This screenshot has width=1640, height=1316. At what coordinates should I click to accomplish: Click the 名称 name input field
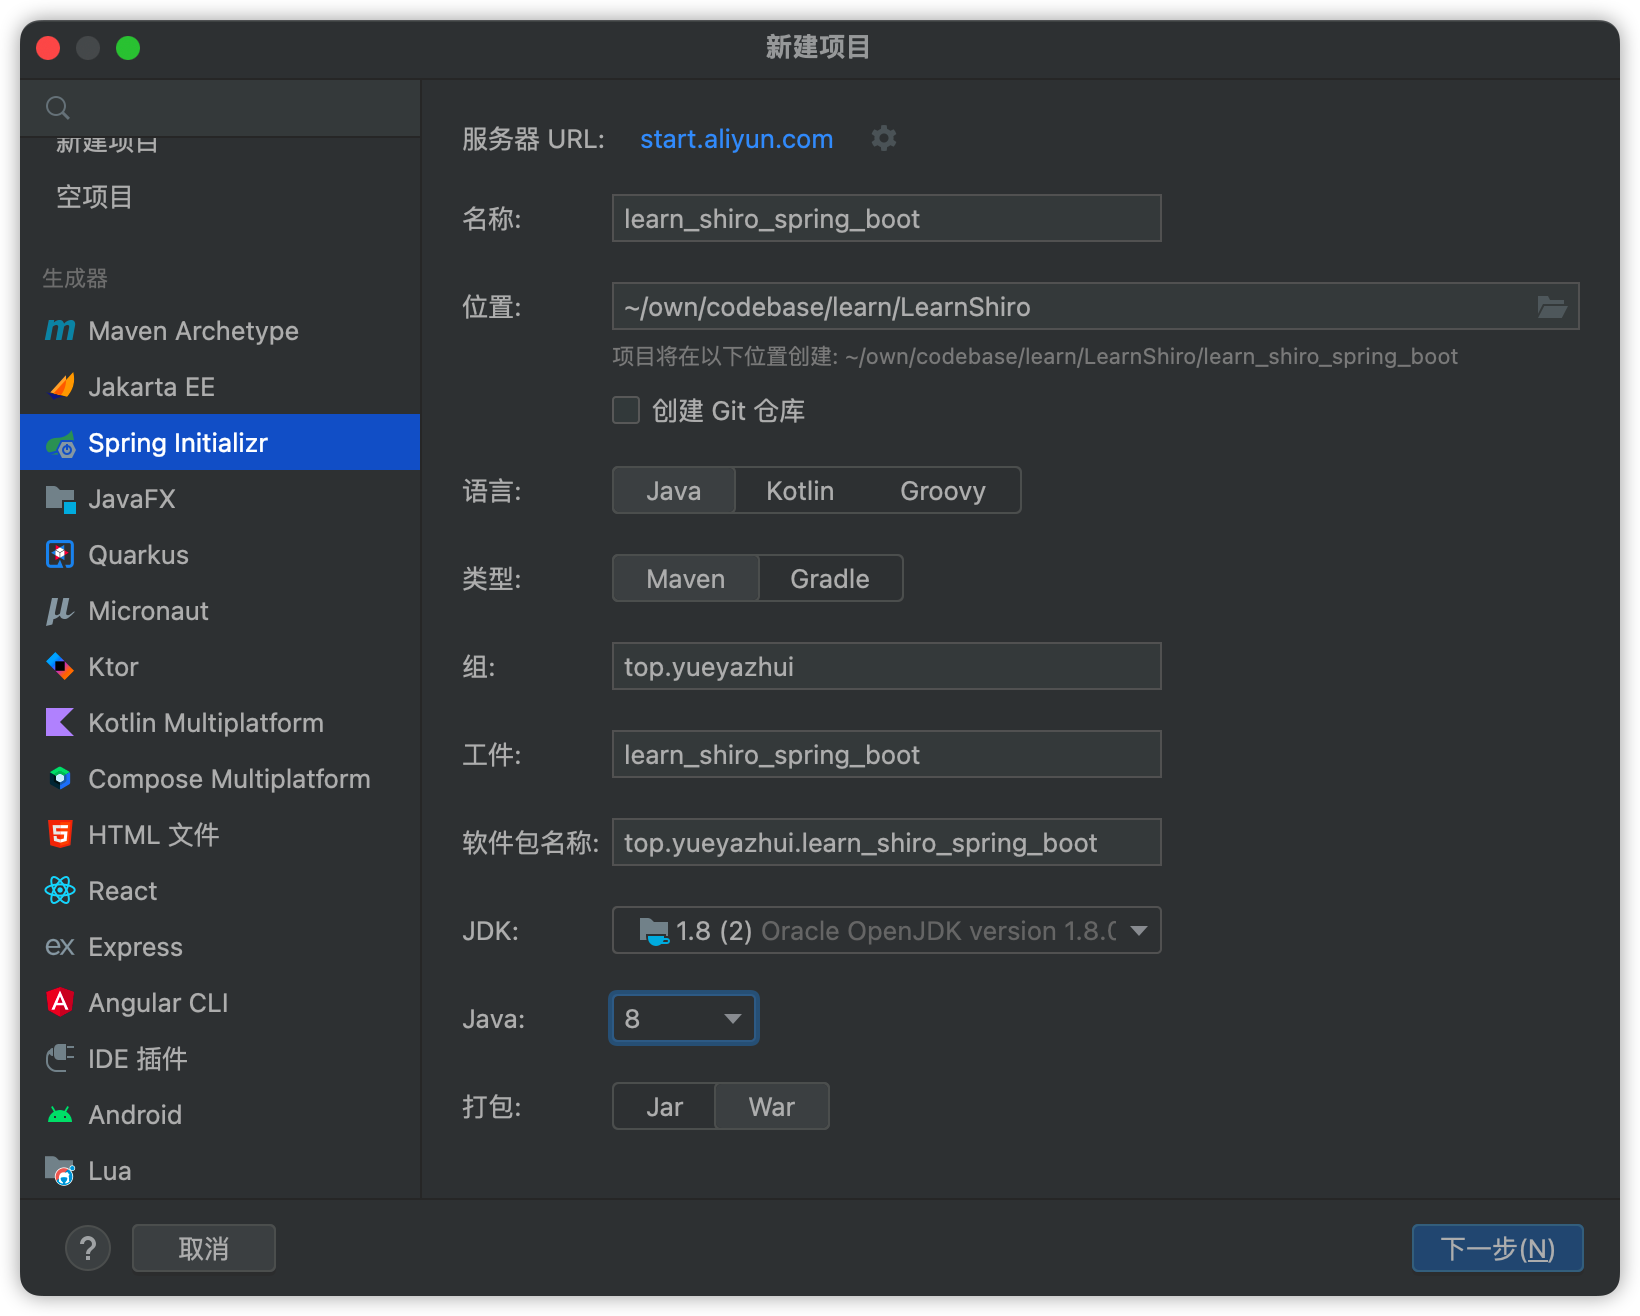[x=886, y=218]
